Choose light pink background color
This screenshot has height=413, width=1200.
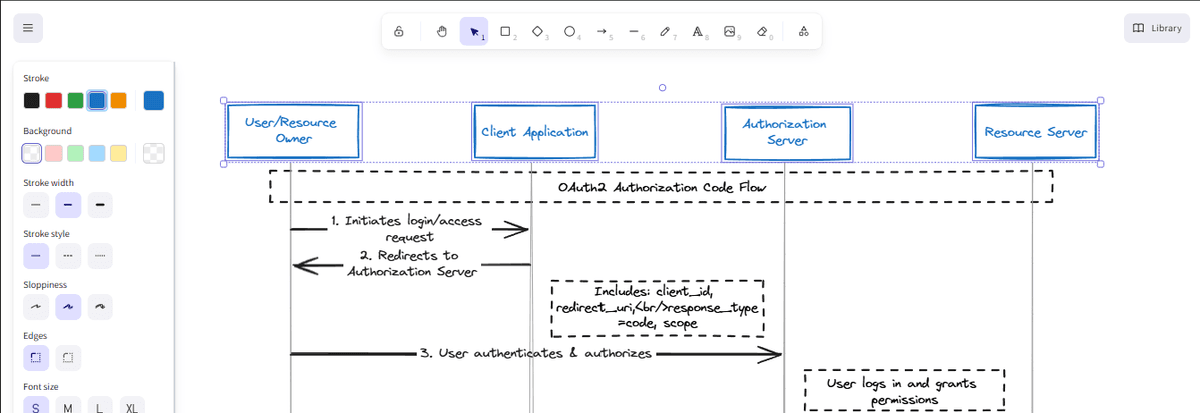pos(53,153)
